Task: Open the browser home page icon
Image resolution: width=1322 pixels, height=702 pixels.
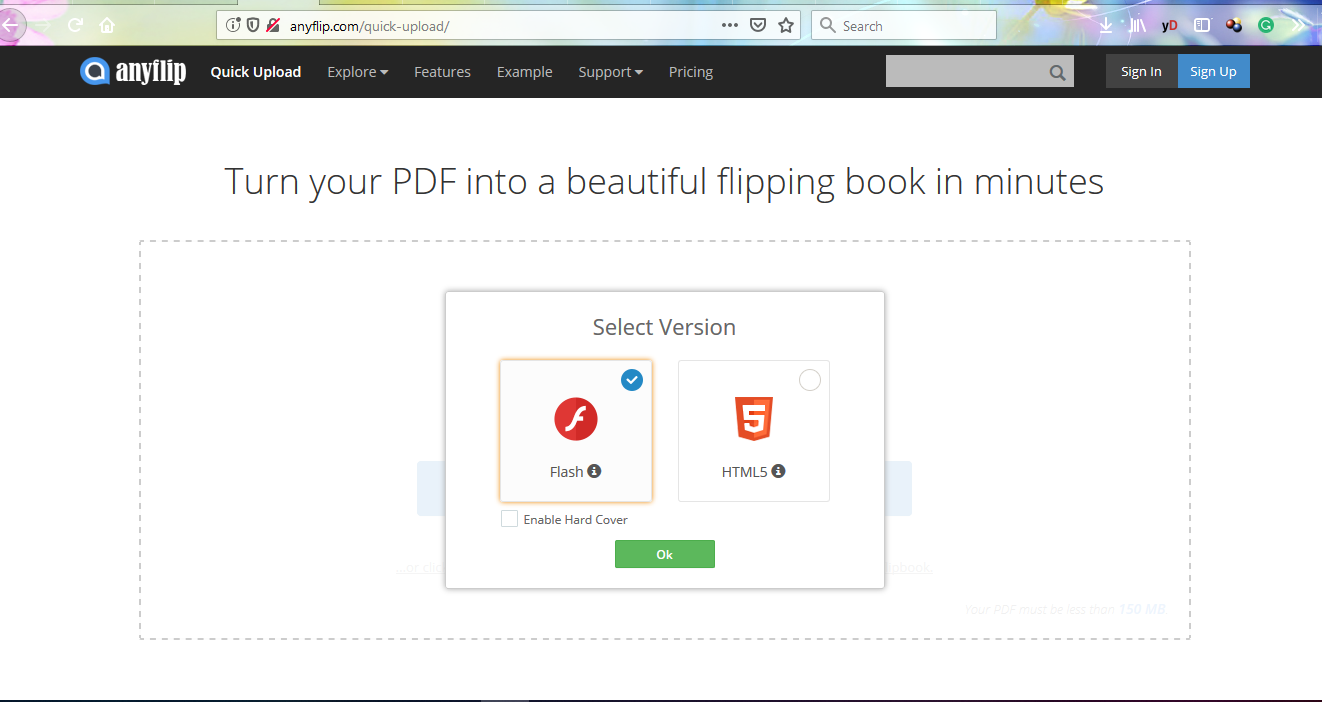Action: tap(107, 25)
